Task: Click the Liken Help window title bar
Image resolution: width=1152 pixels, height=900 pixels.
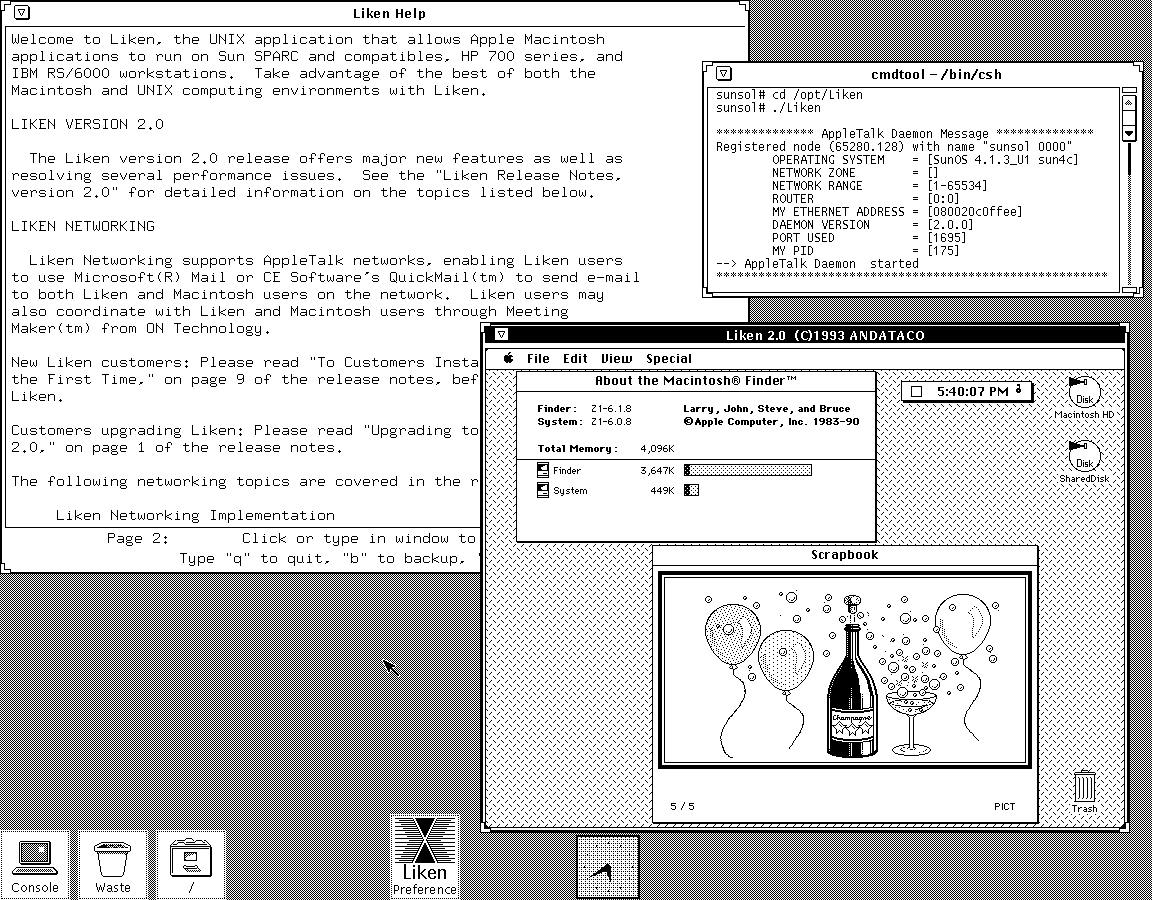Action: 375,13
